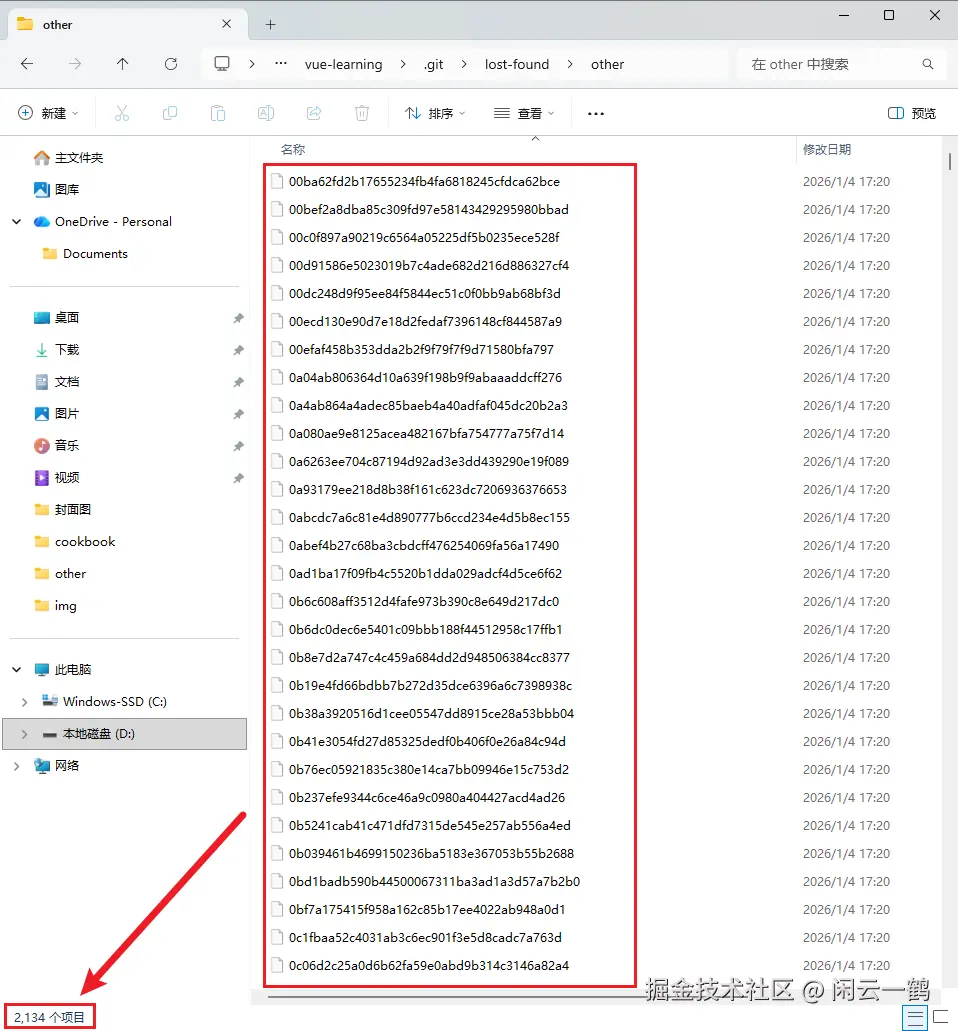Image resolution: width=958 pixels, height=1031 pixels.
Task: Open the 排序 sort dropdown
Action: pyautogui.click(x=435, y=113)
